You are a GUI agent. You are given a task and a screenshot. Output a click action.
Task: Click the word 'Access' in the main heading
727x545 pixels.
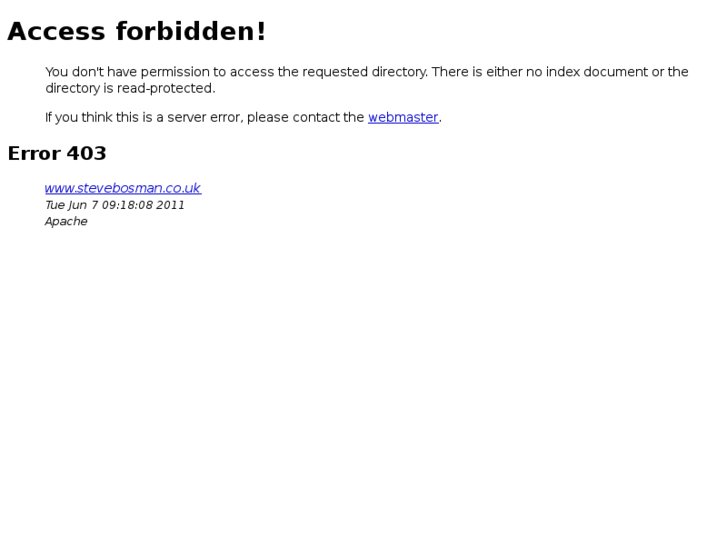(x=57, y=32)
